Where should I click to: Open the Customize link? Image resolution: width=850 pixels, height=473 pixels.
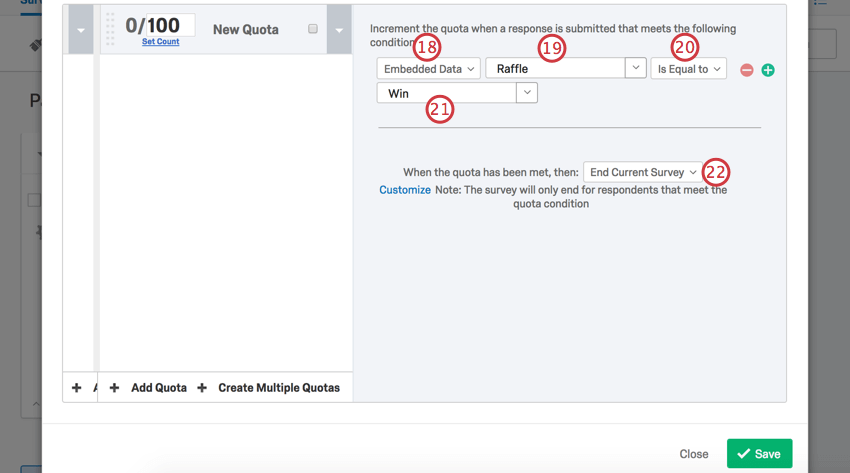point(405,190)
